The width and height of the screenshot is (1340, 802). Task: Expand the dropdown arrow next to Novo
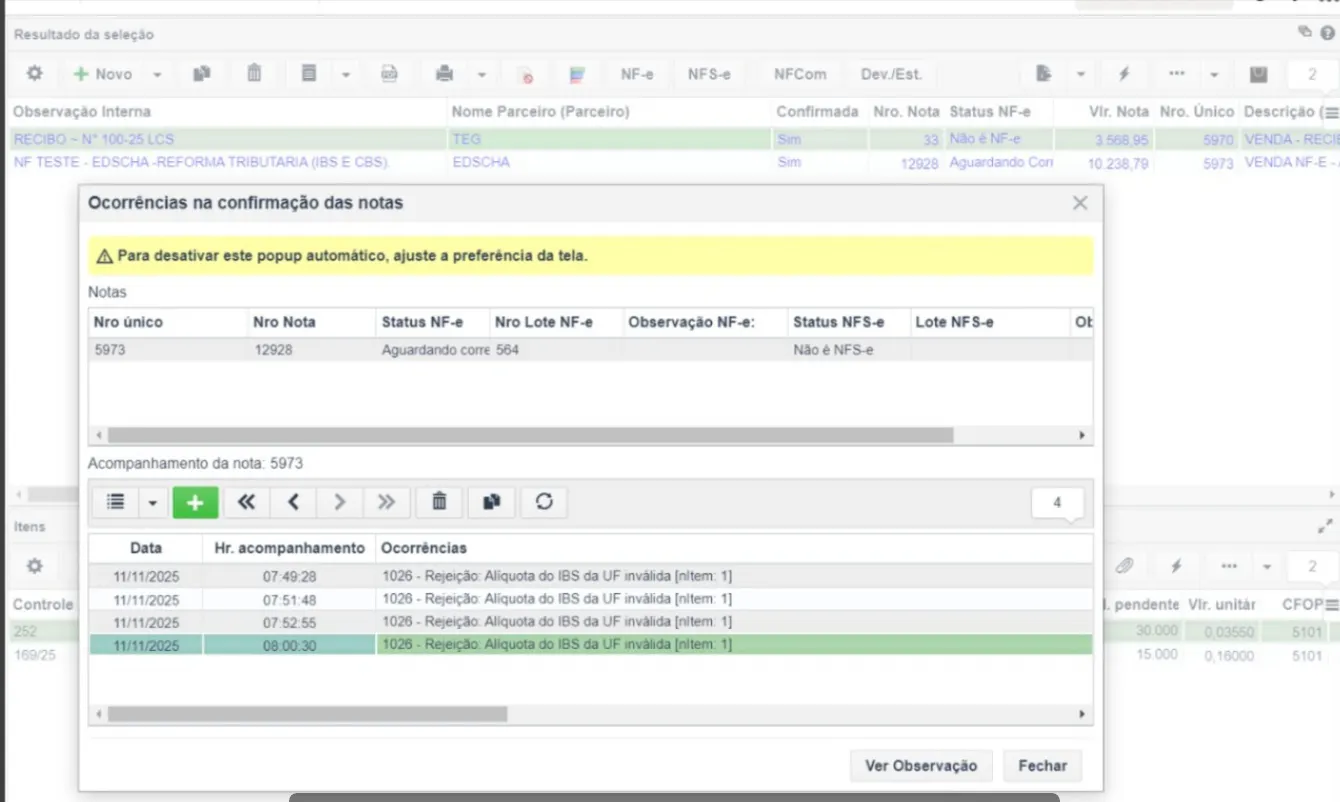(x=157, y=75)
